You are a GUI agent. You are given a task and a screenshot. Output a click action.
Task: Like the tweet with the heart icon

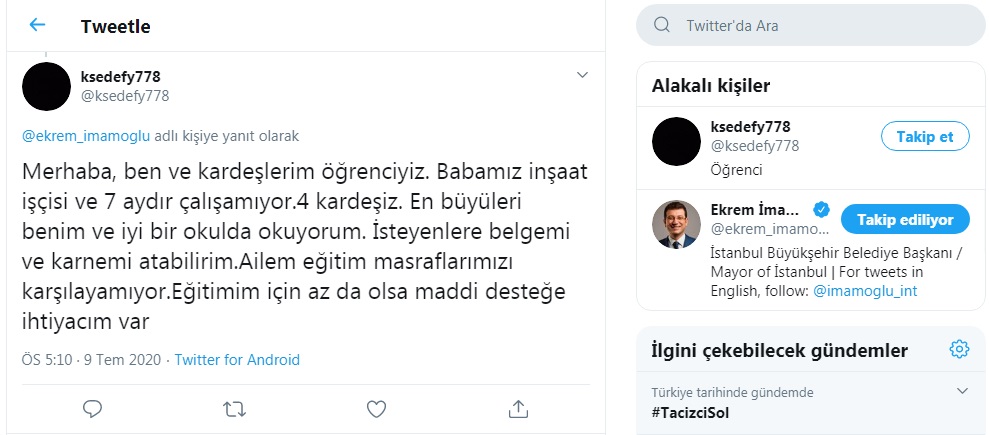(x=376, y=408)
